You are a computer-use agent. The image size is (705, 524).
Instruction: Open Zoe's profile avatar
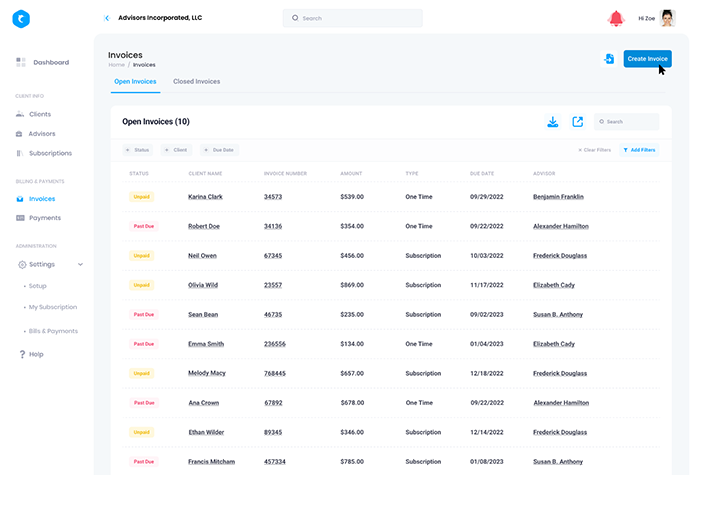pyautogui.click(x=668, y=18)
